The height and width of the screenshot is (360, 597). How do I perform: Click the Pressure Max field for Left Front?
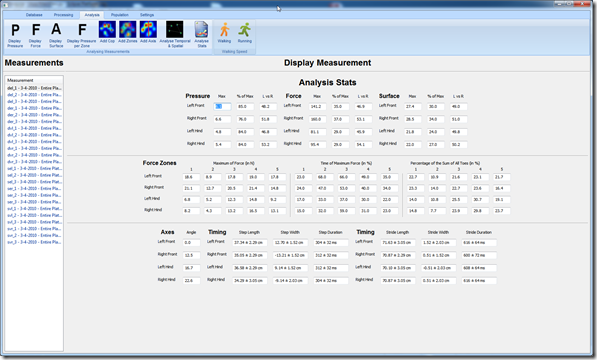(222, 107)
